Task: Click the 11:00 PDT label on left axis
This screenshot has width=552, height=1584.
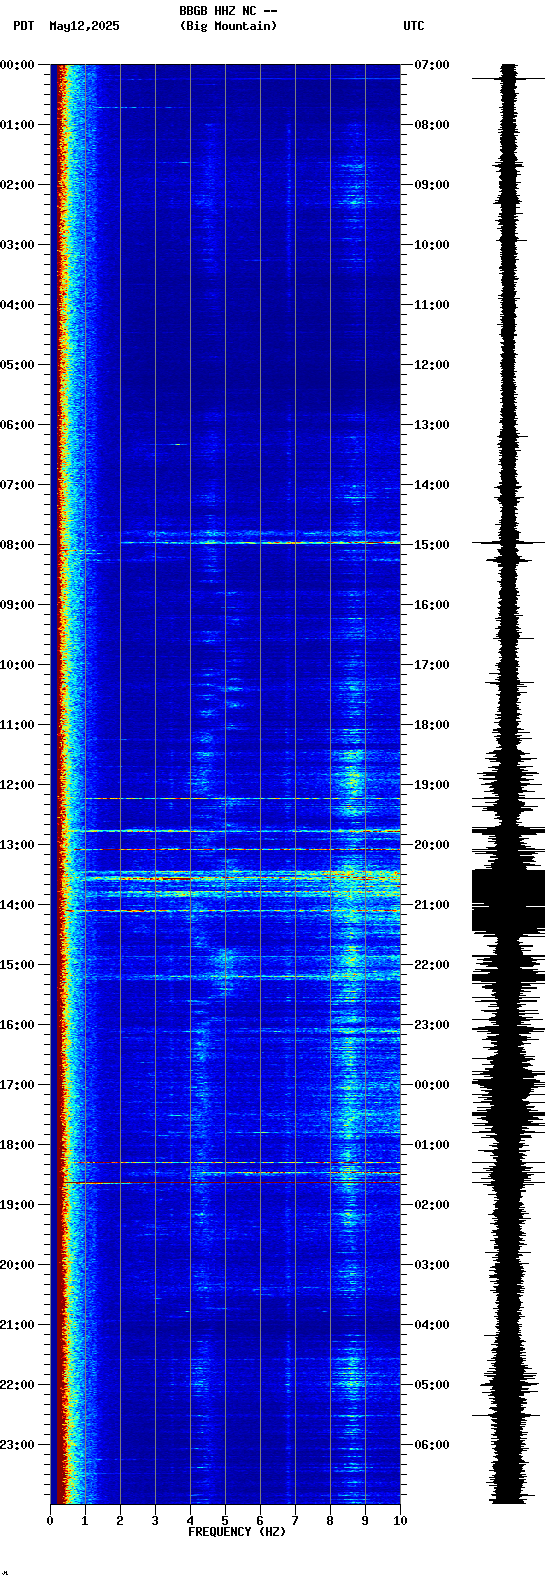Action: [x=17, y=725]
